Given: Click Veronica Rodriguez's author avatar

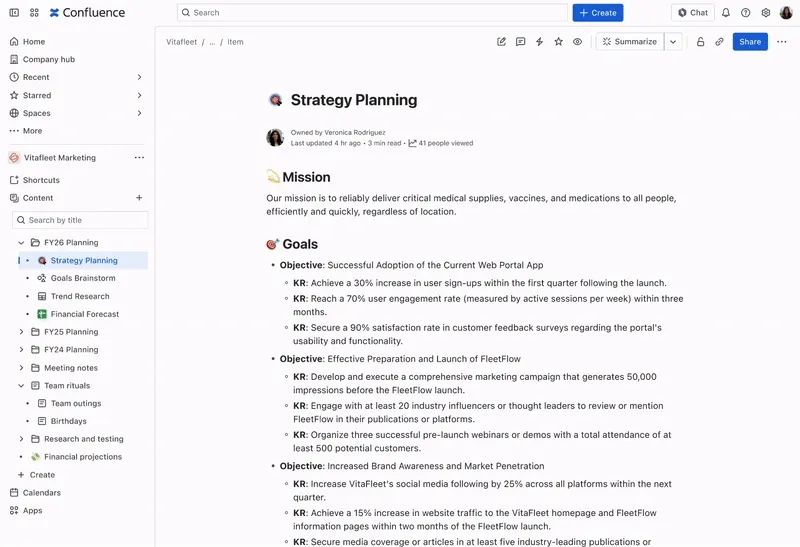Looking at the screenshot, I should pos(275,138).
